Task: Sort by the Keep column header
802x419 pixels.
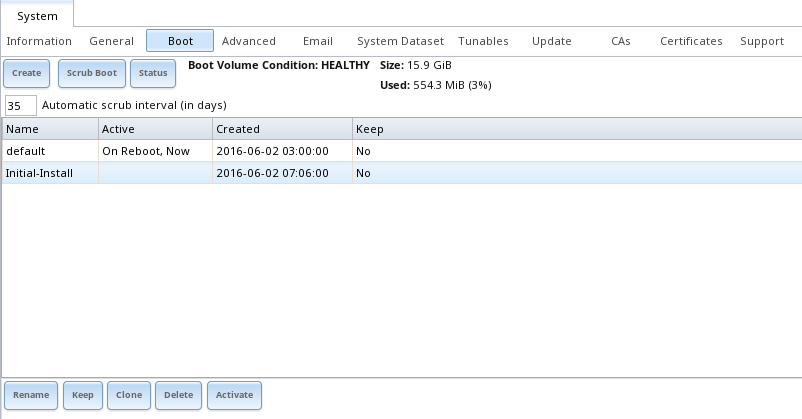Action: [x=577, y=129]
